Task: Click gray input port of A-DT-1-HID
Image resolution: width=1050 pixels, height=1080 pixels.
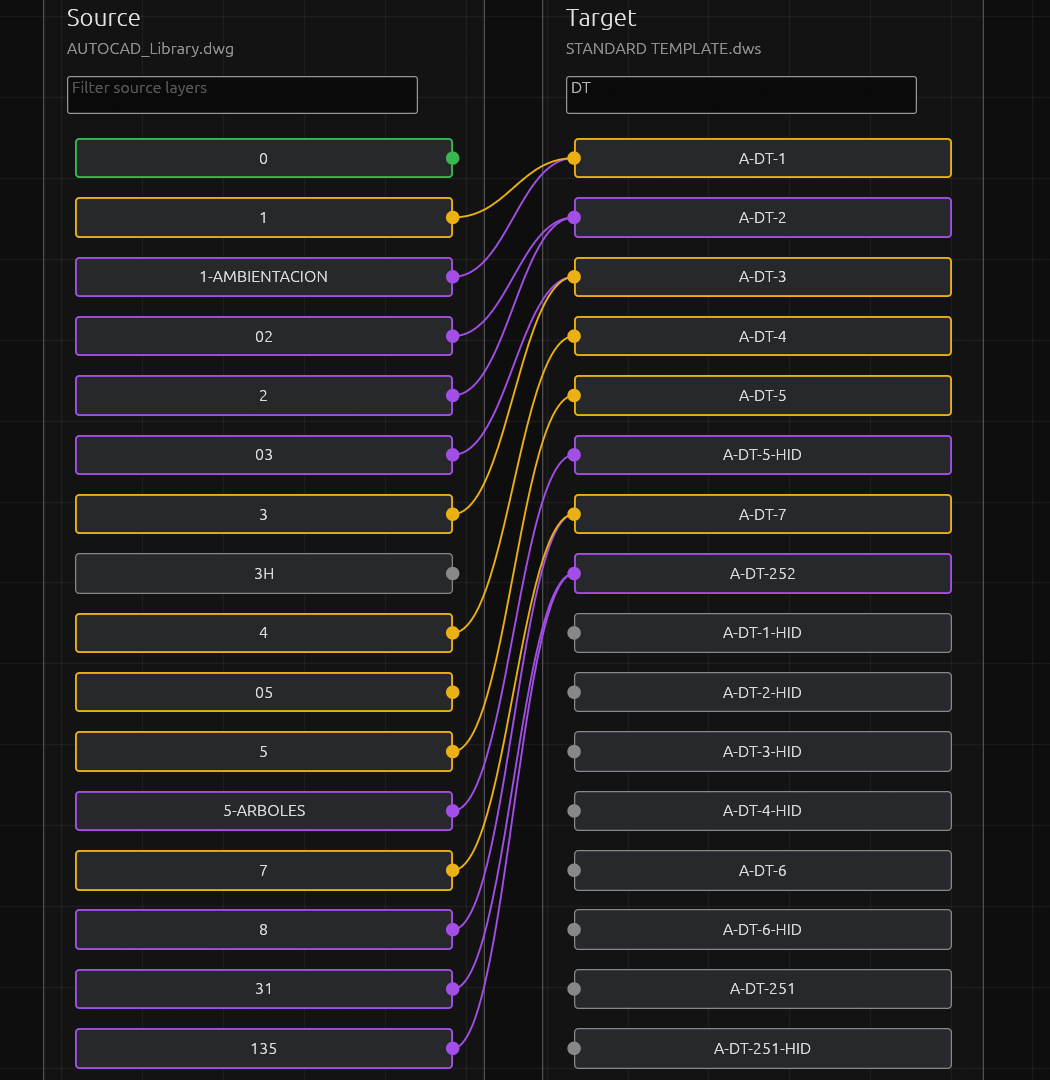Action: 574,633
